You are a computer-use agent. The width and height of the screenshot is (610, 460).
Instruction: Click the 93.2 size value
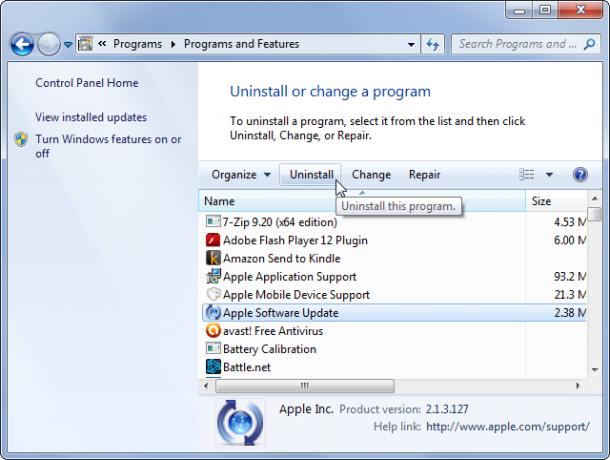pos(570,277)
